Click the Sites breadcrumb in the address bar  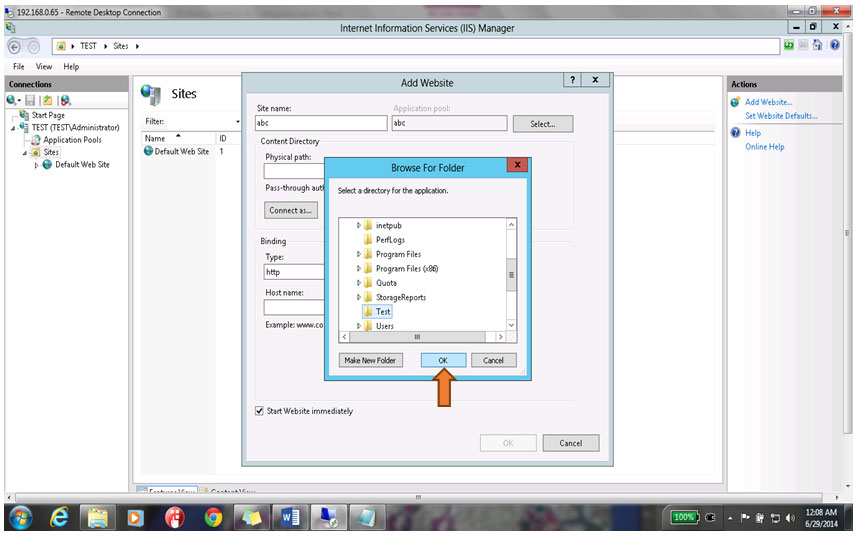point(121,46)
